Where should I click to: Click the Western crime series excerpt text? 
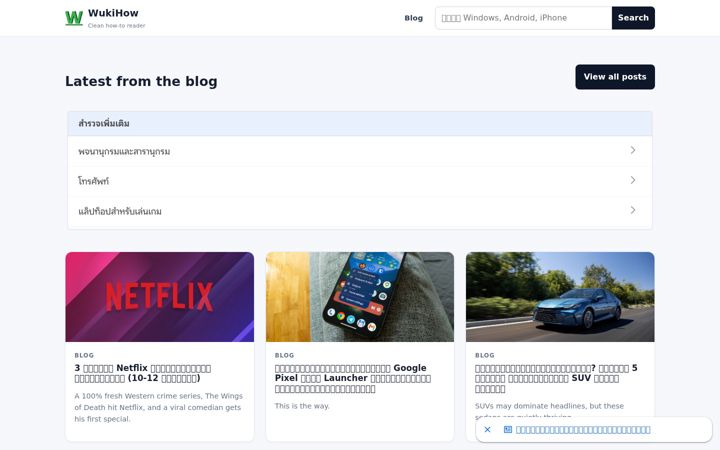158,407
